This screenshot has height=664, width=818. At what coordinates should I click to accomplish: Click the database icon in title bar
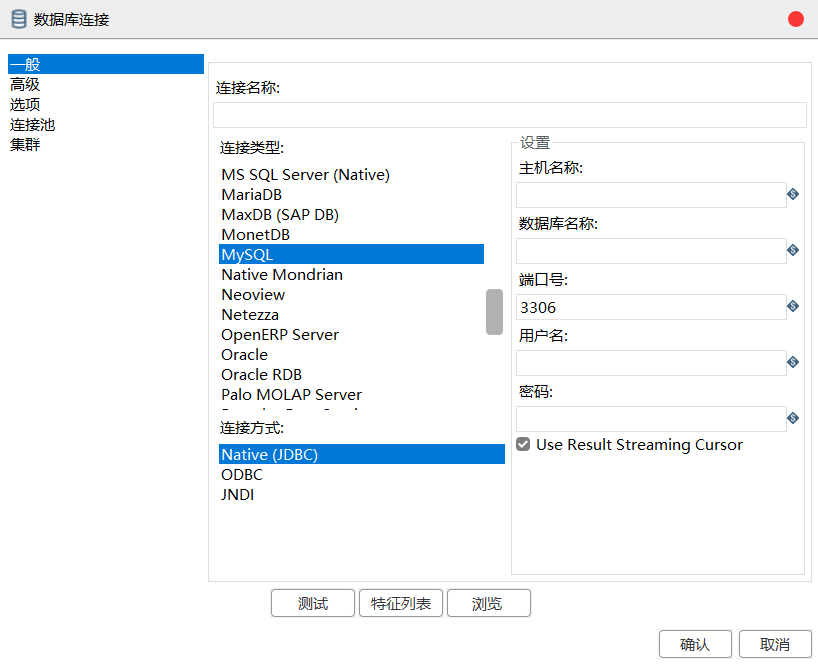tap(19, 19)
